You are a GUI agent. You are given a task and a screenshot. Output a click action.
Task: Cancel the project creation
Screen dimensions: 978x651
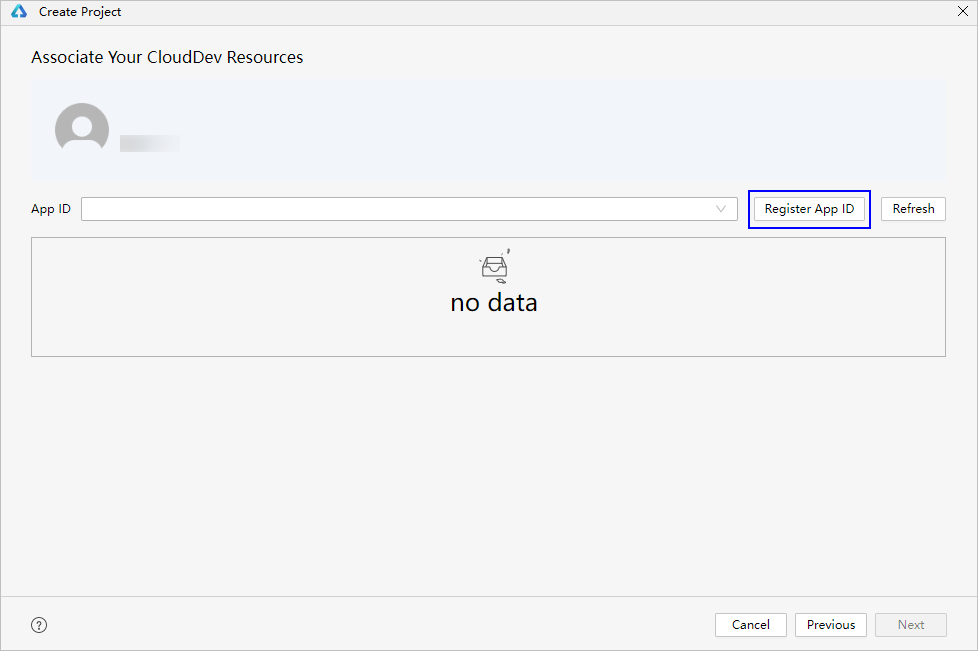pos(750,625)
